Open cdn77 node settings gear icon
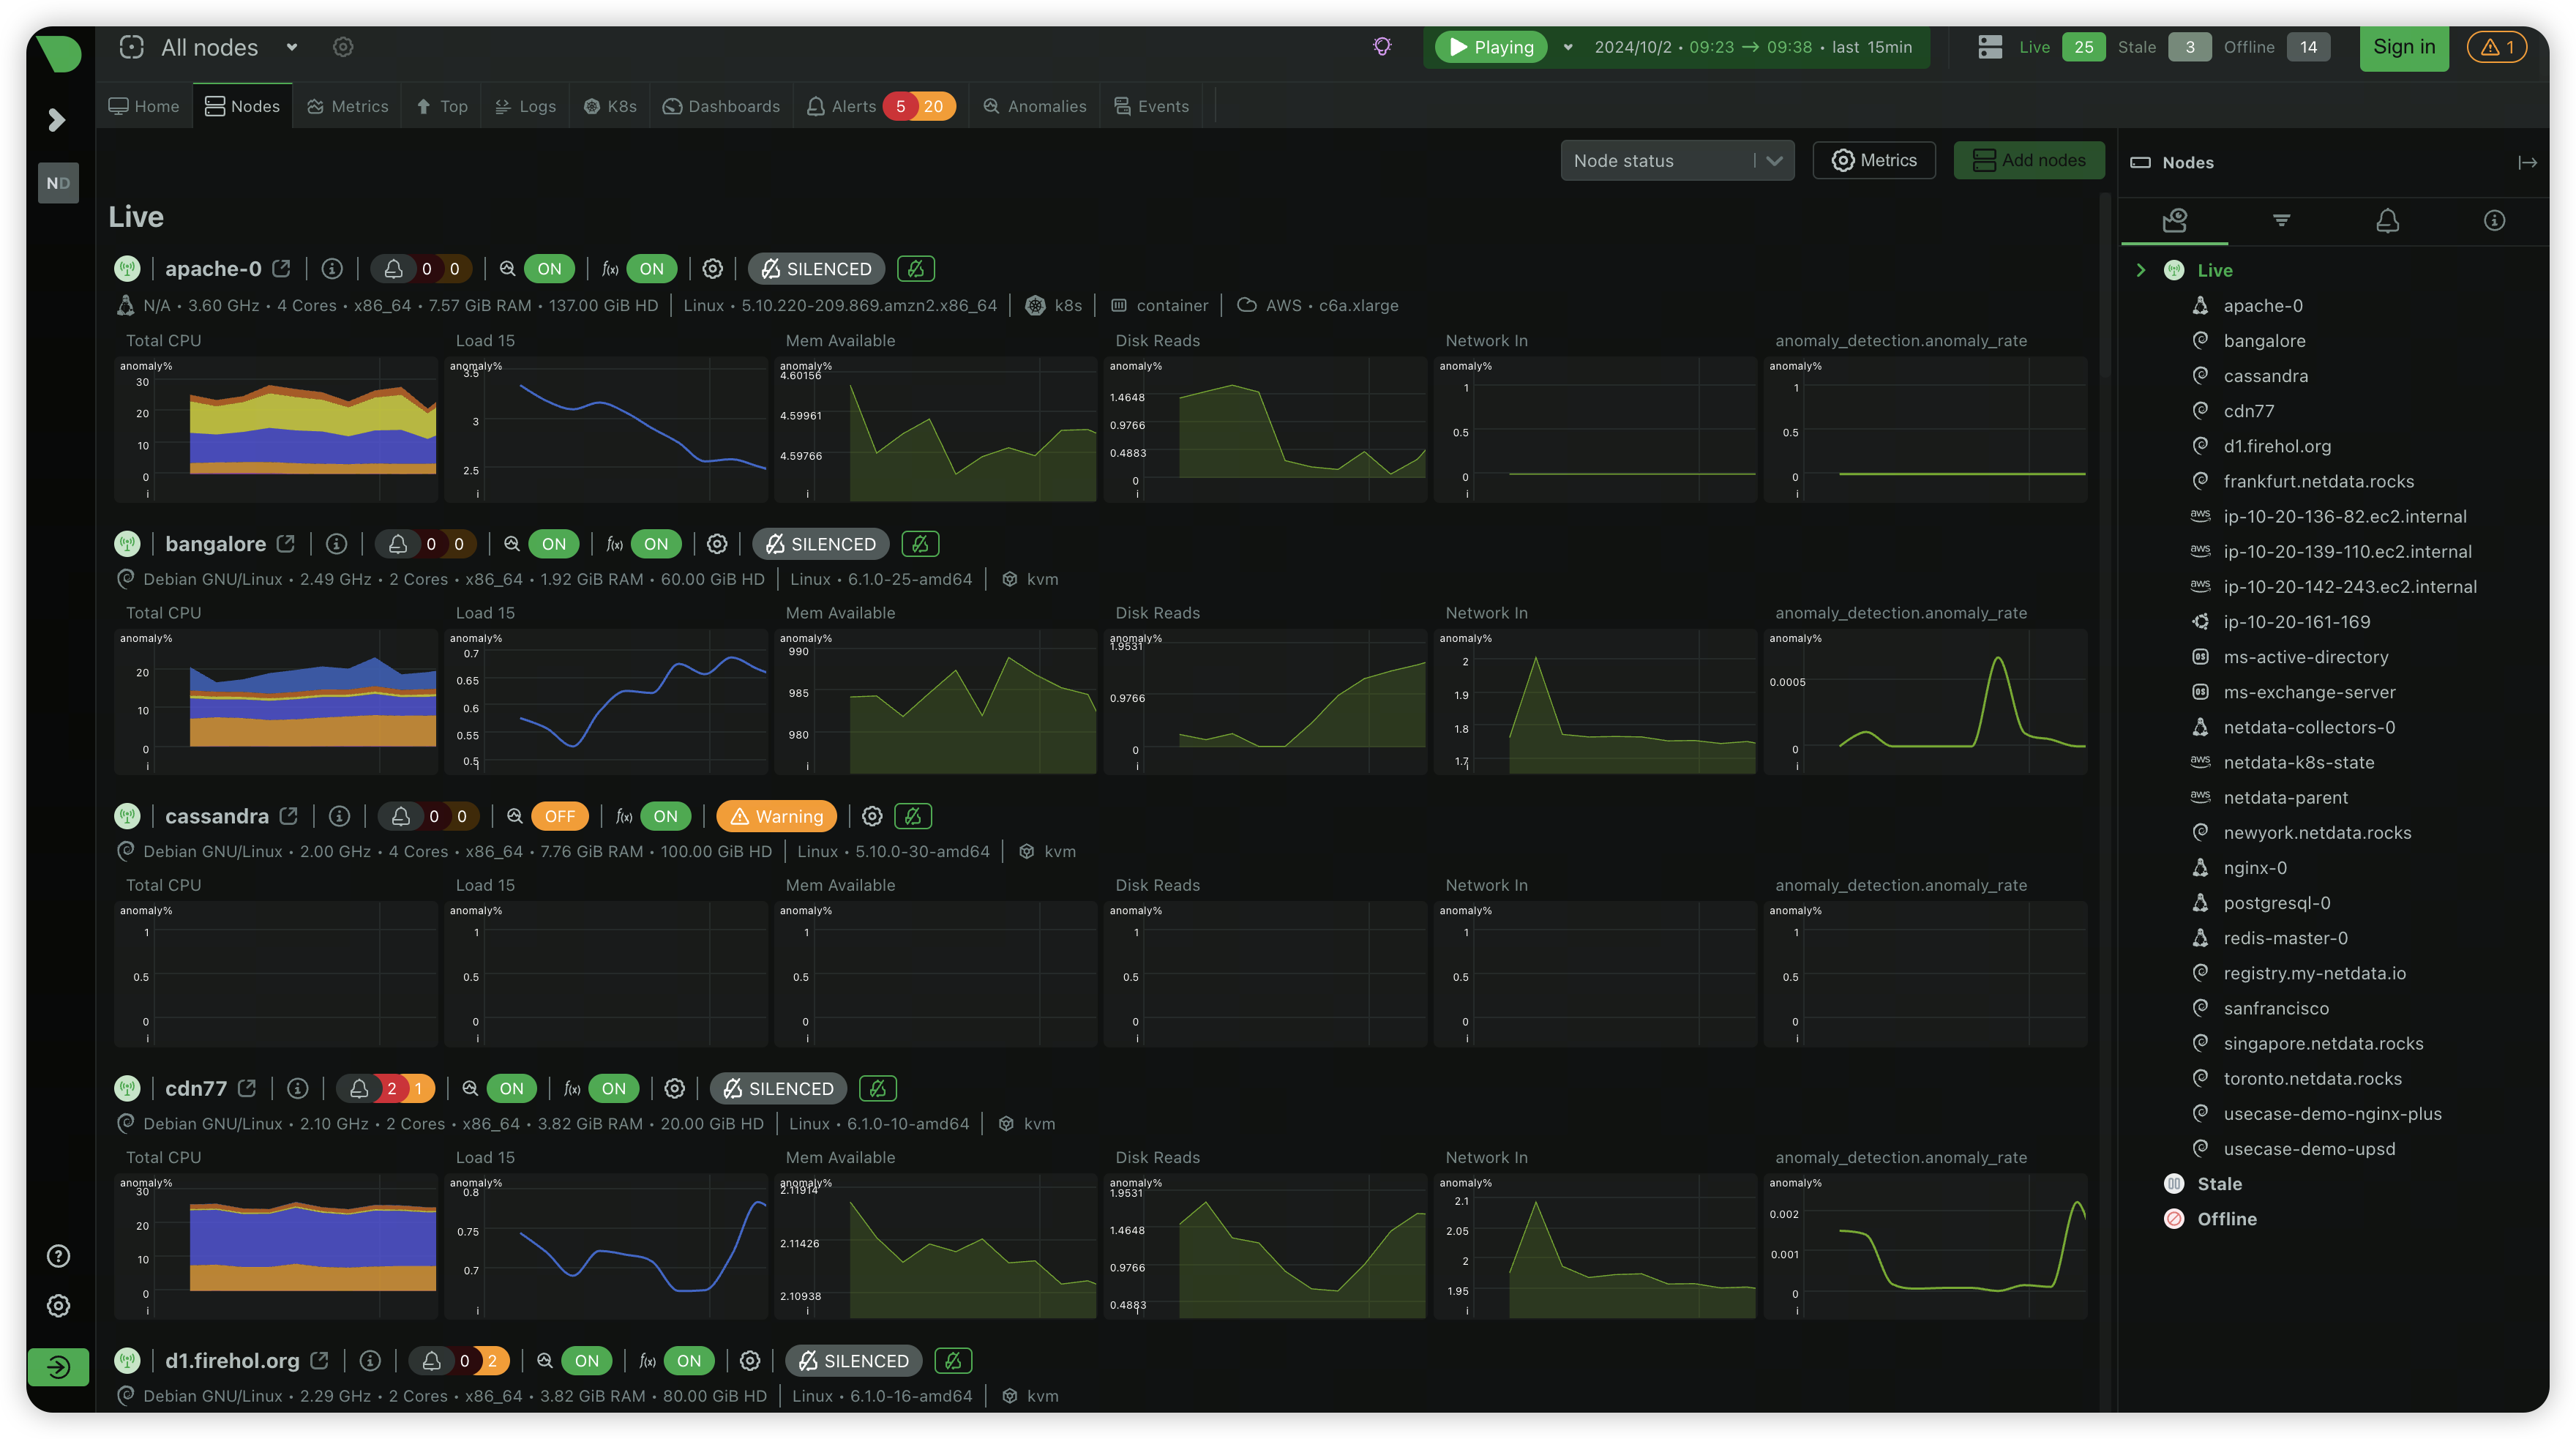Screen dimensions: 2576x1439 point(675,1088)
